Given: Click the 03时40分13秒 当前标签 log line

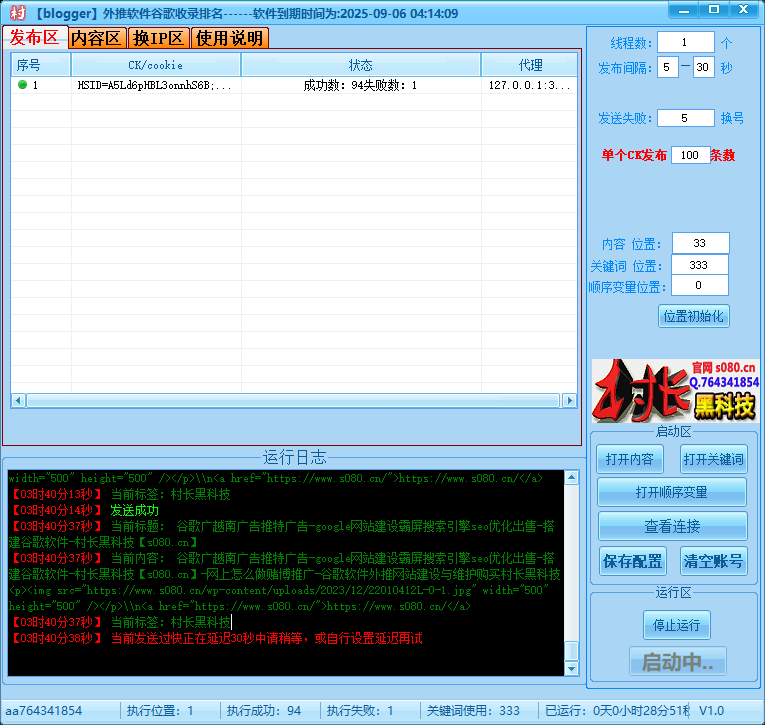Looking at the screenshot, I should (120, 494).
